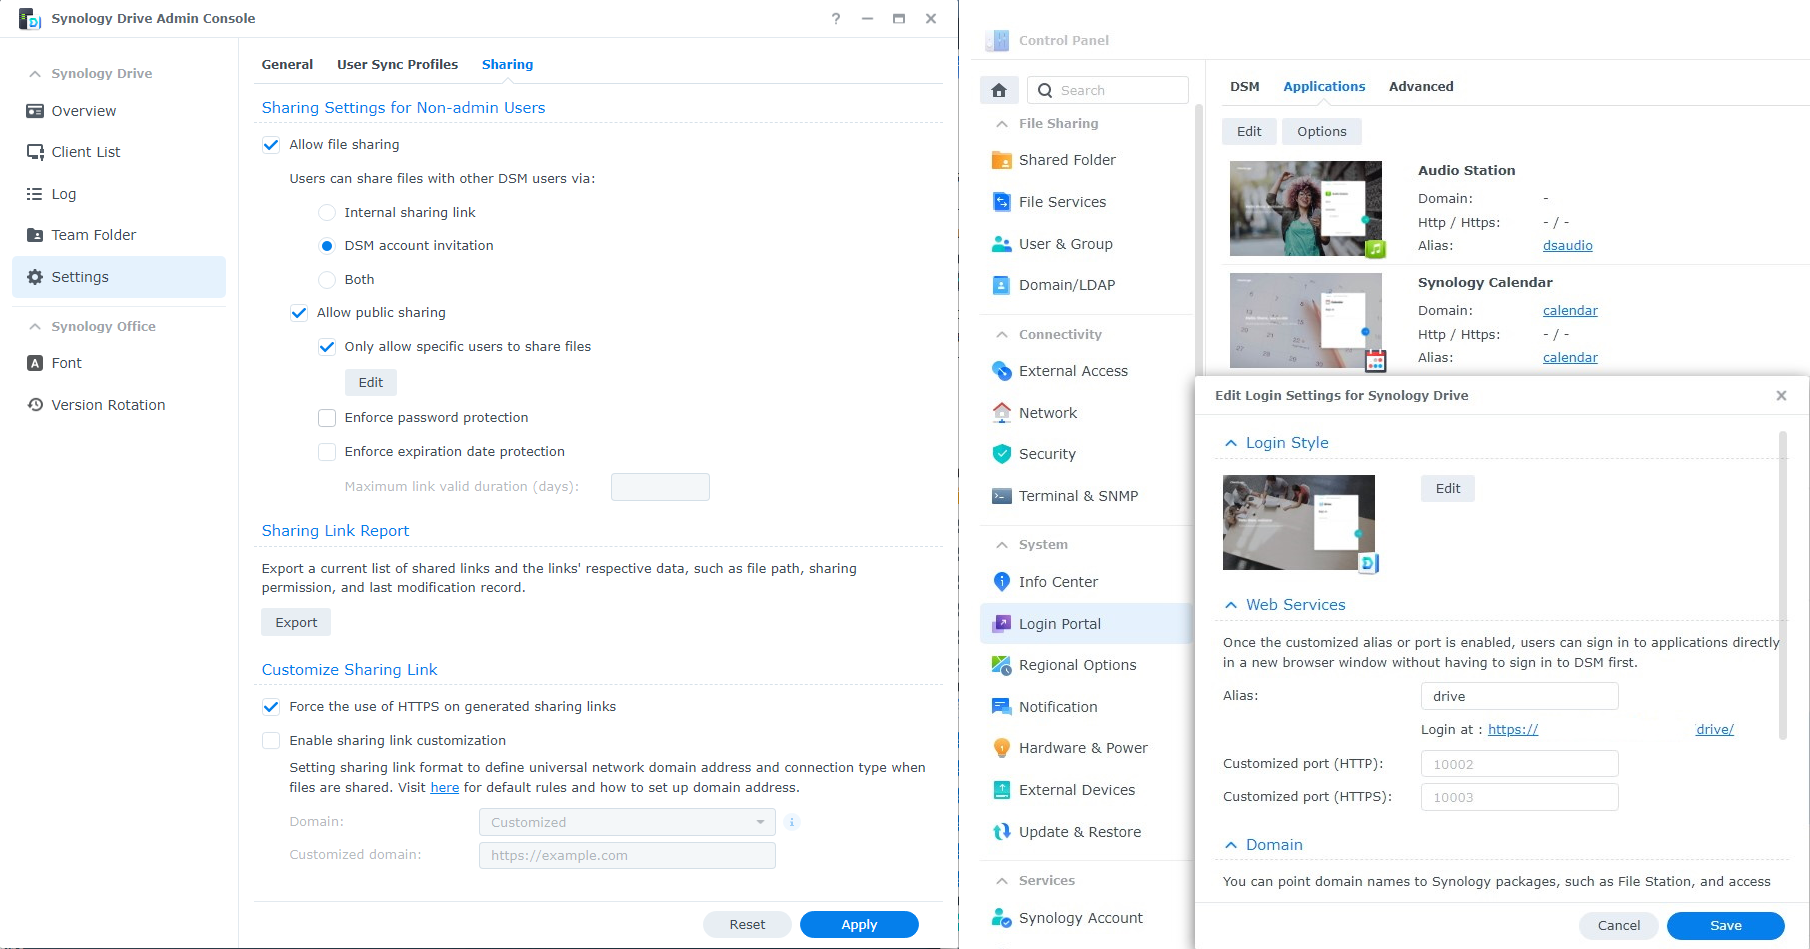The image size is (1810, 949).
Task: Open Shared Folder icon in Control Panel
Action: tap(1001, 160)
